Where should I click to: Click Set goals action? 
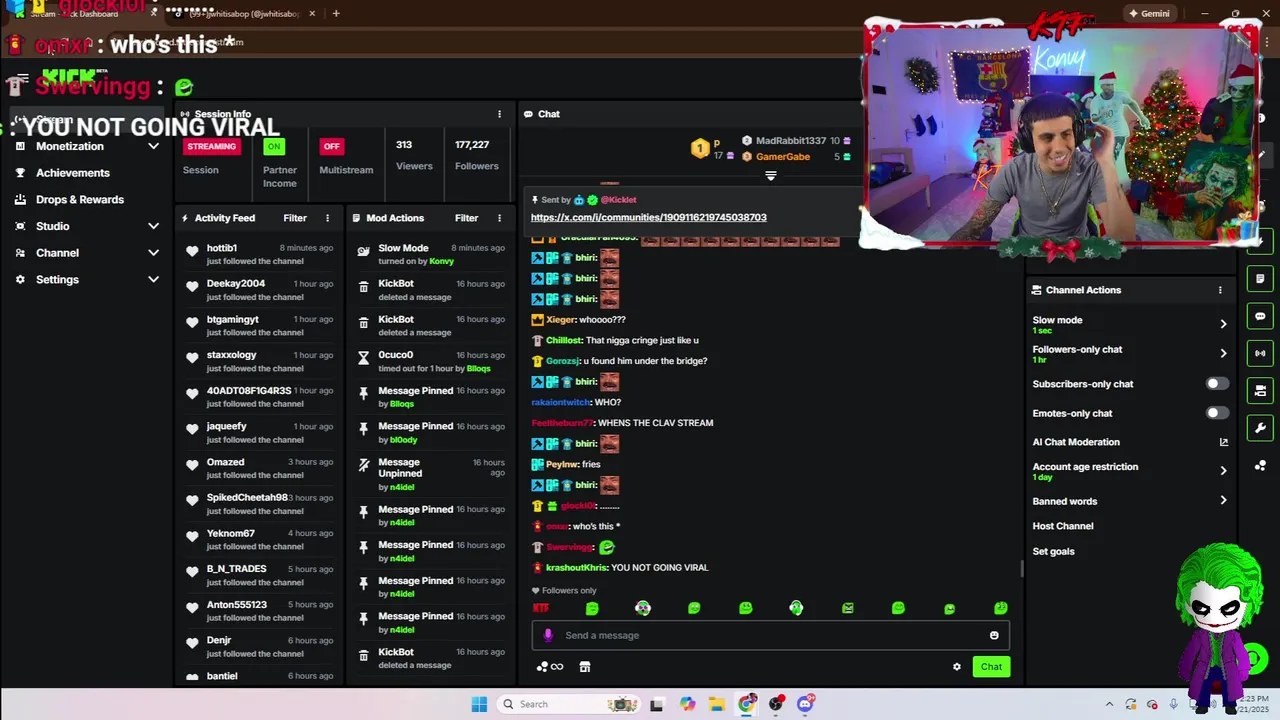click(x=1053, y=552)
